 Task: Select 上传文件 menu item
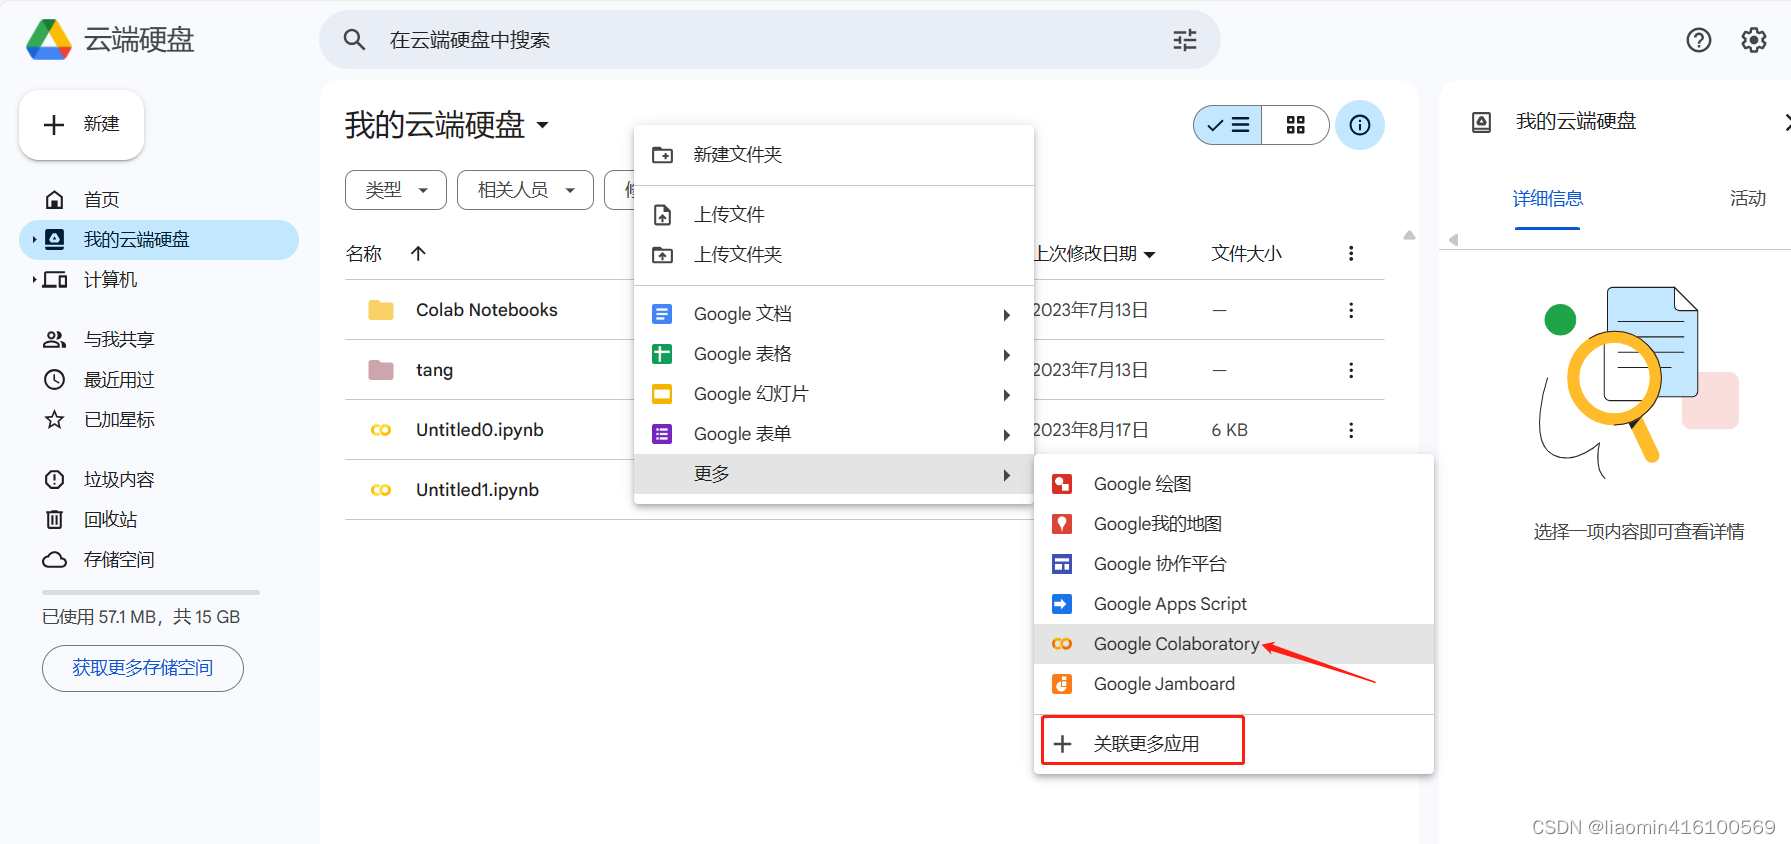coord(834,215)
